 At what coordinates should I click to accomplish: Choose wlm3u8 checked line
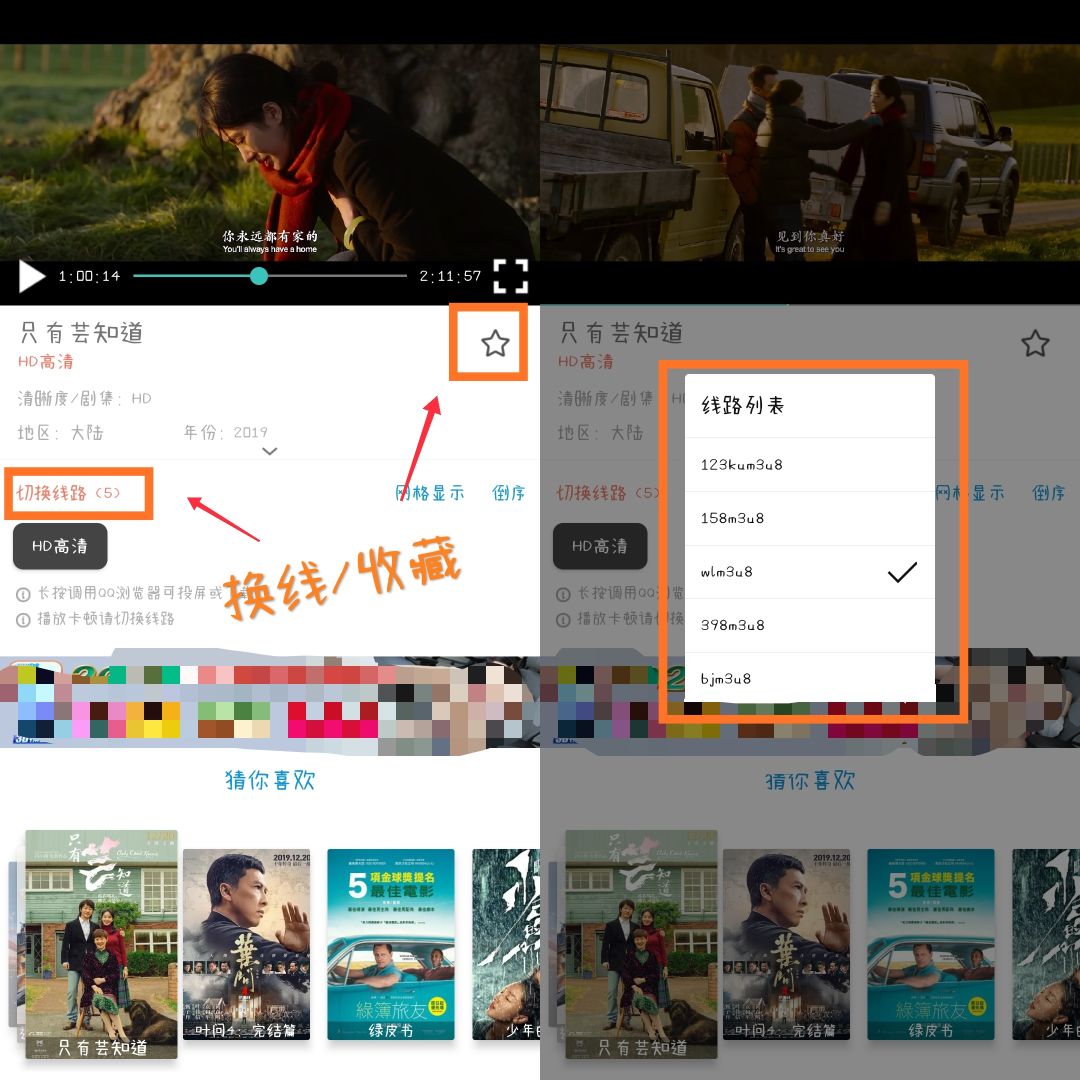(x=809, y=572)
